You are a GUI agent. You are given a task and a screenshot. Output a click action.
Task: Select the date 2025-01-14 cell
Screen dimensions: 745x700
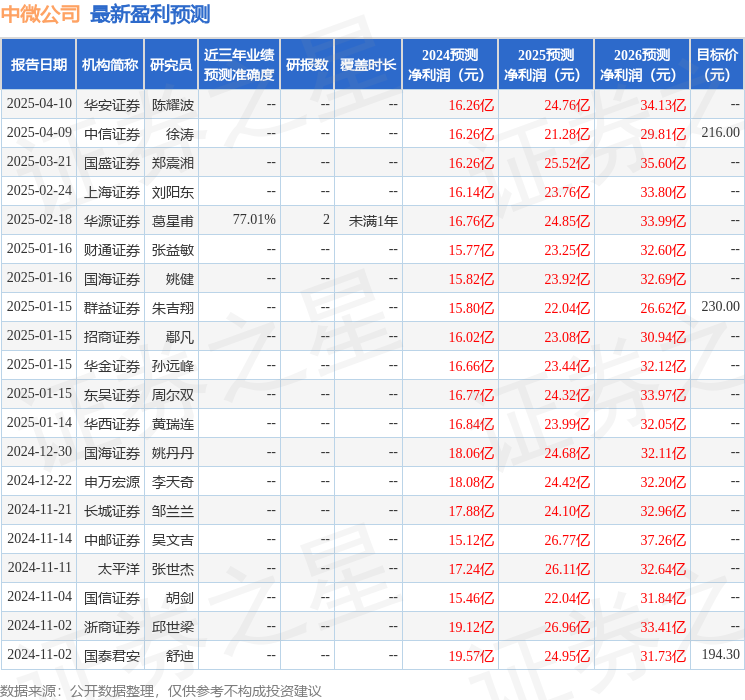39,423
